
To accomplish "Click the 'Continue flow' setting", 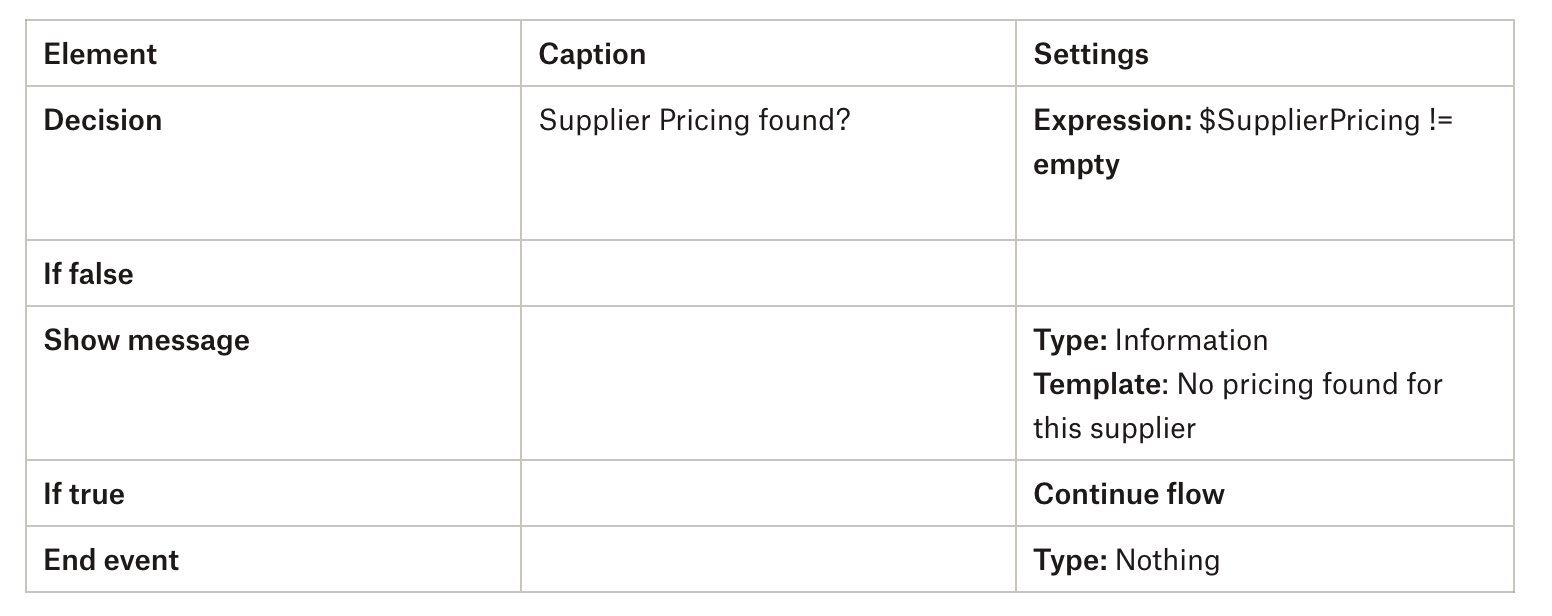I will tap(1128, 494).
